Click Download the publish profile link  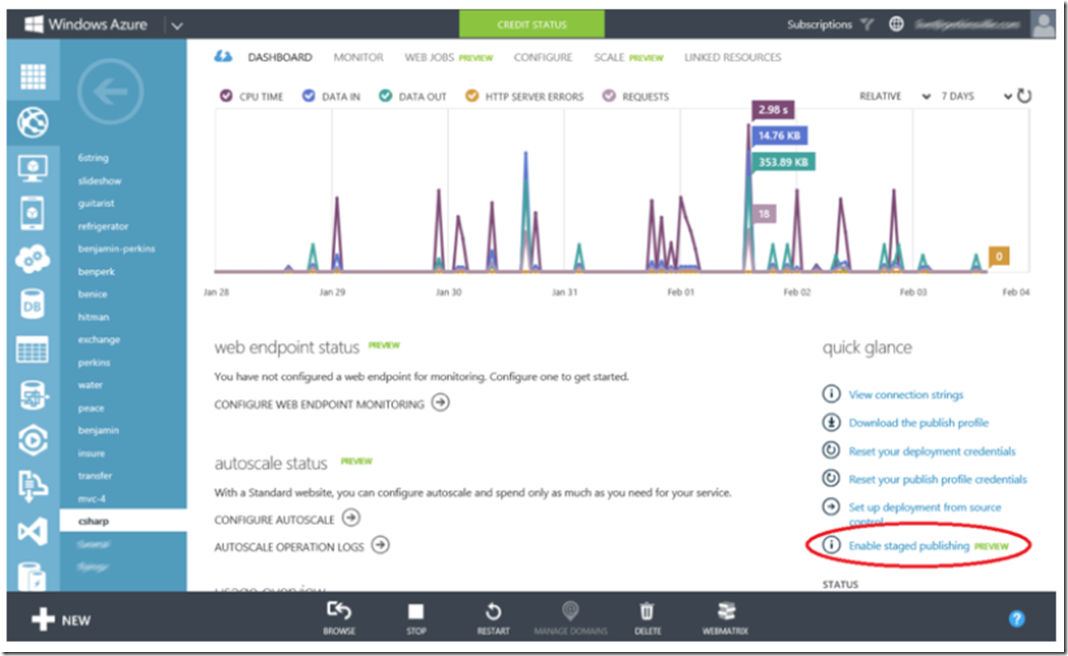(x=918, y=422)
